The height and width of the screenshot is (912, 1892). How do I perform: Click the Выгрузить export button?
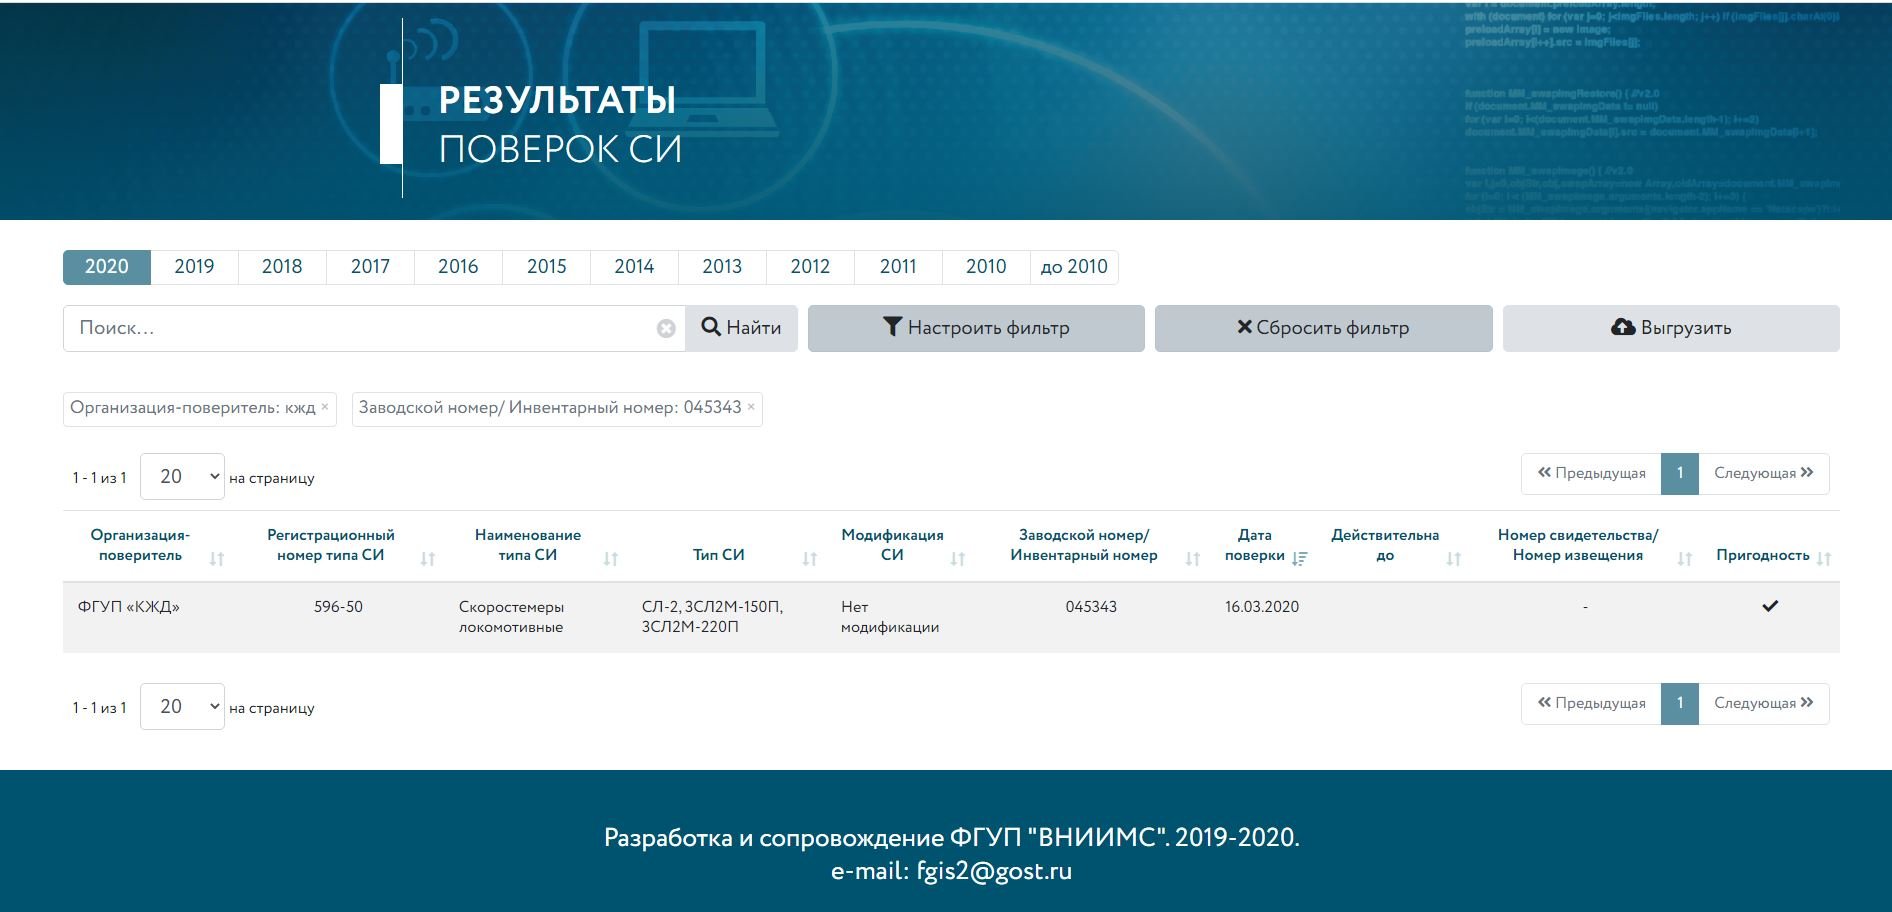coord(1671,328)
